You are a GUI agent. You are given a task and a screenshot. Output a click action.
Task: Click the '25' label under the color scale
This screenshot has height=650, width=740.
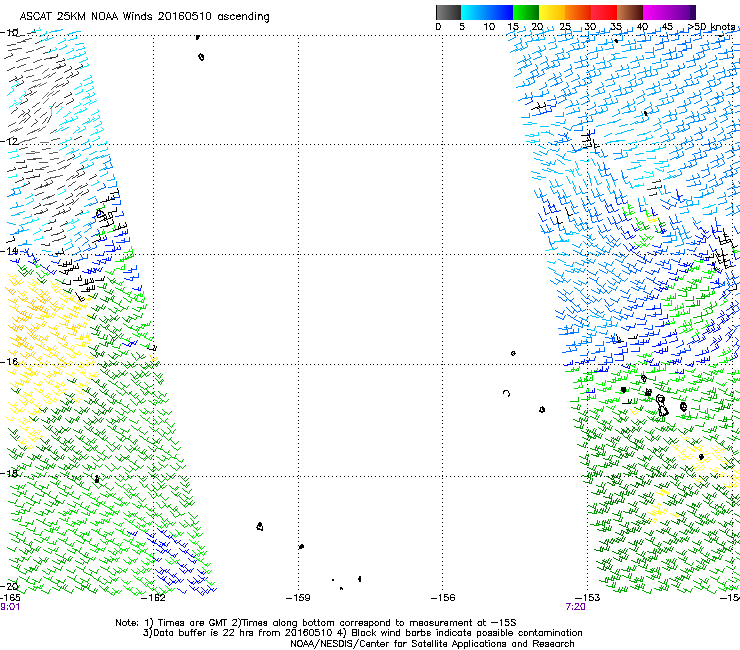(x=565, y=27)
